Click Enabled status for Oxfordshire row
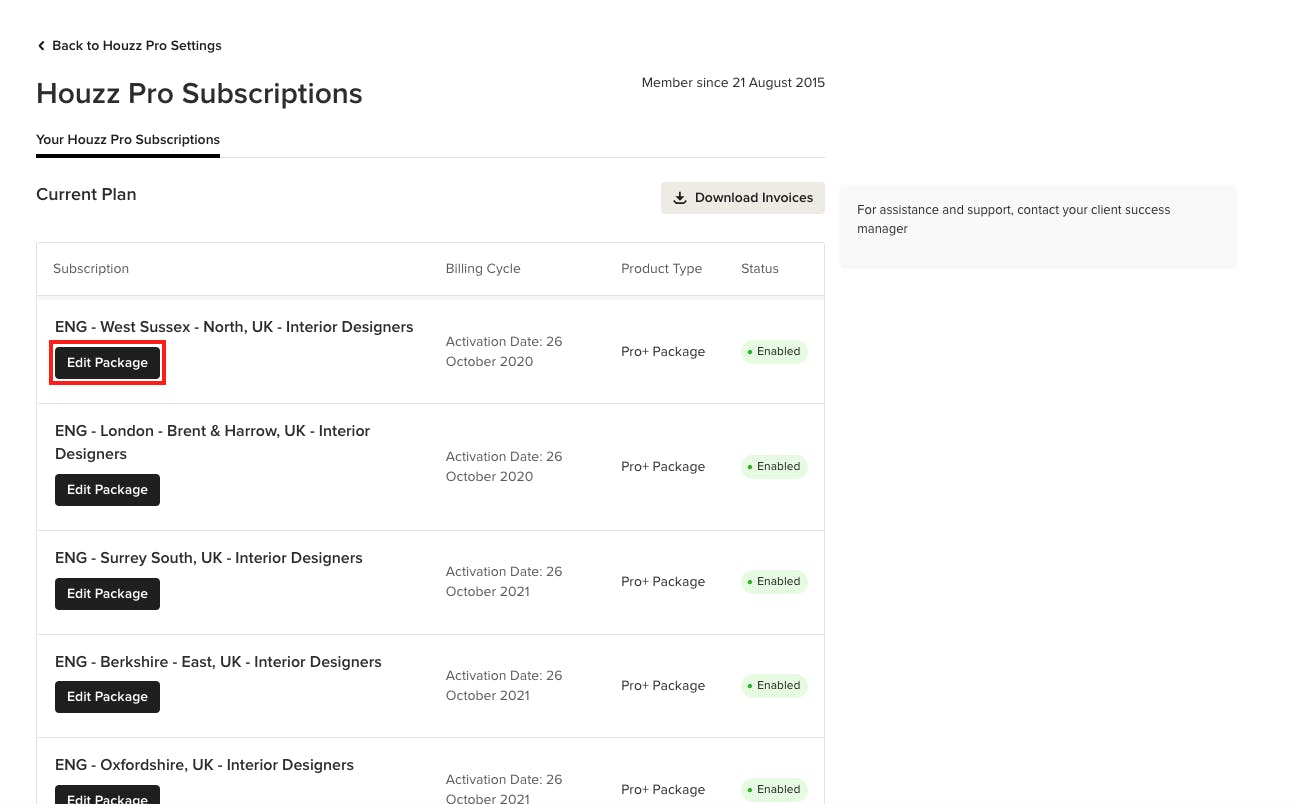The image size is (1299, 804). (774, 790)
